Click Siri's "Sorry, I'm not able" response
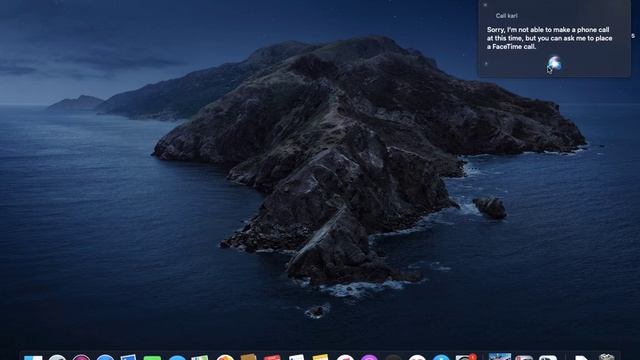This screenshot has height=360, width=640. (x=549, y=38)
